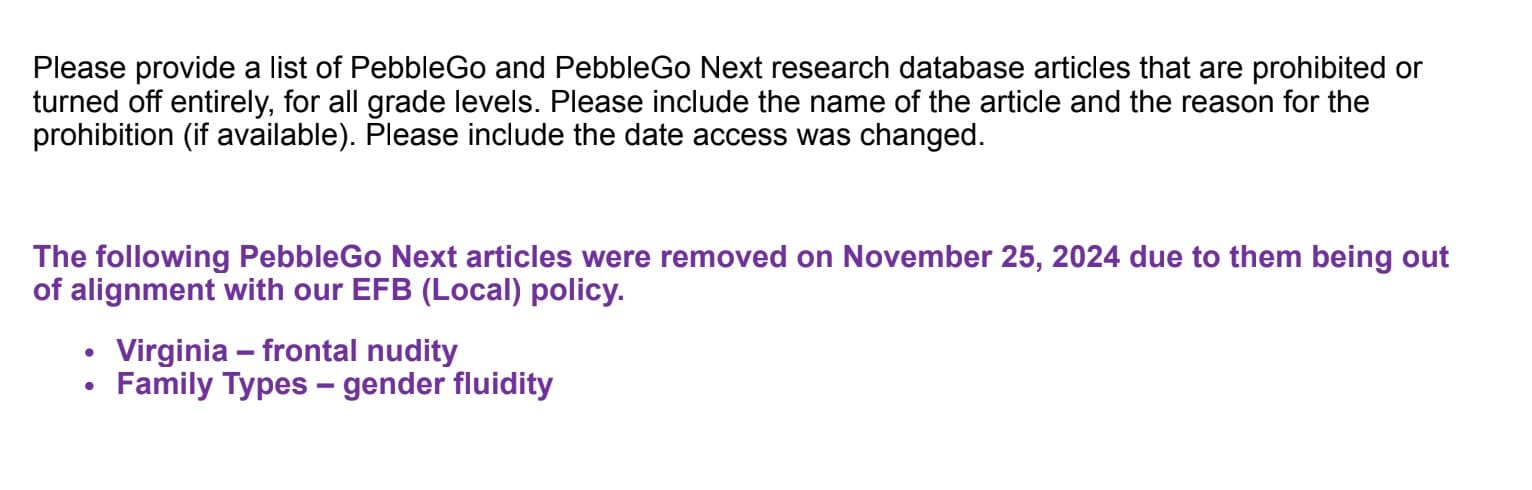Click the bullet dot before Virginia

(91, 353)
